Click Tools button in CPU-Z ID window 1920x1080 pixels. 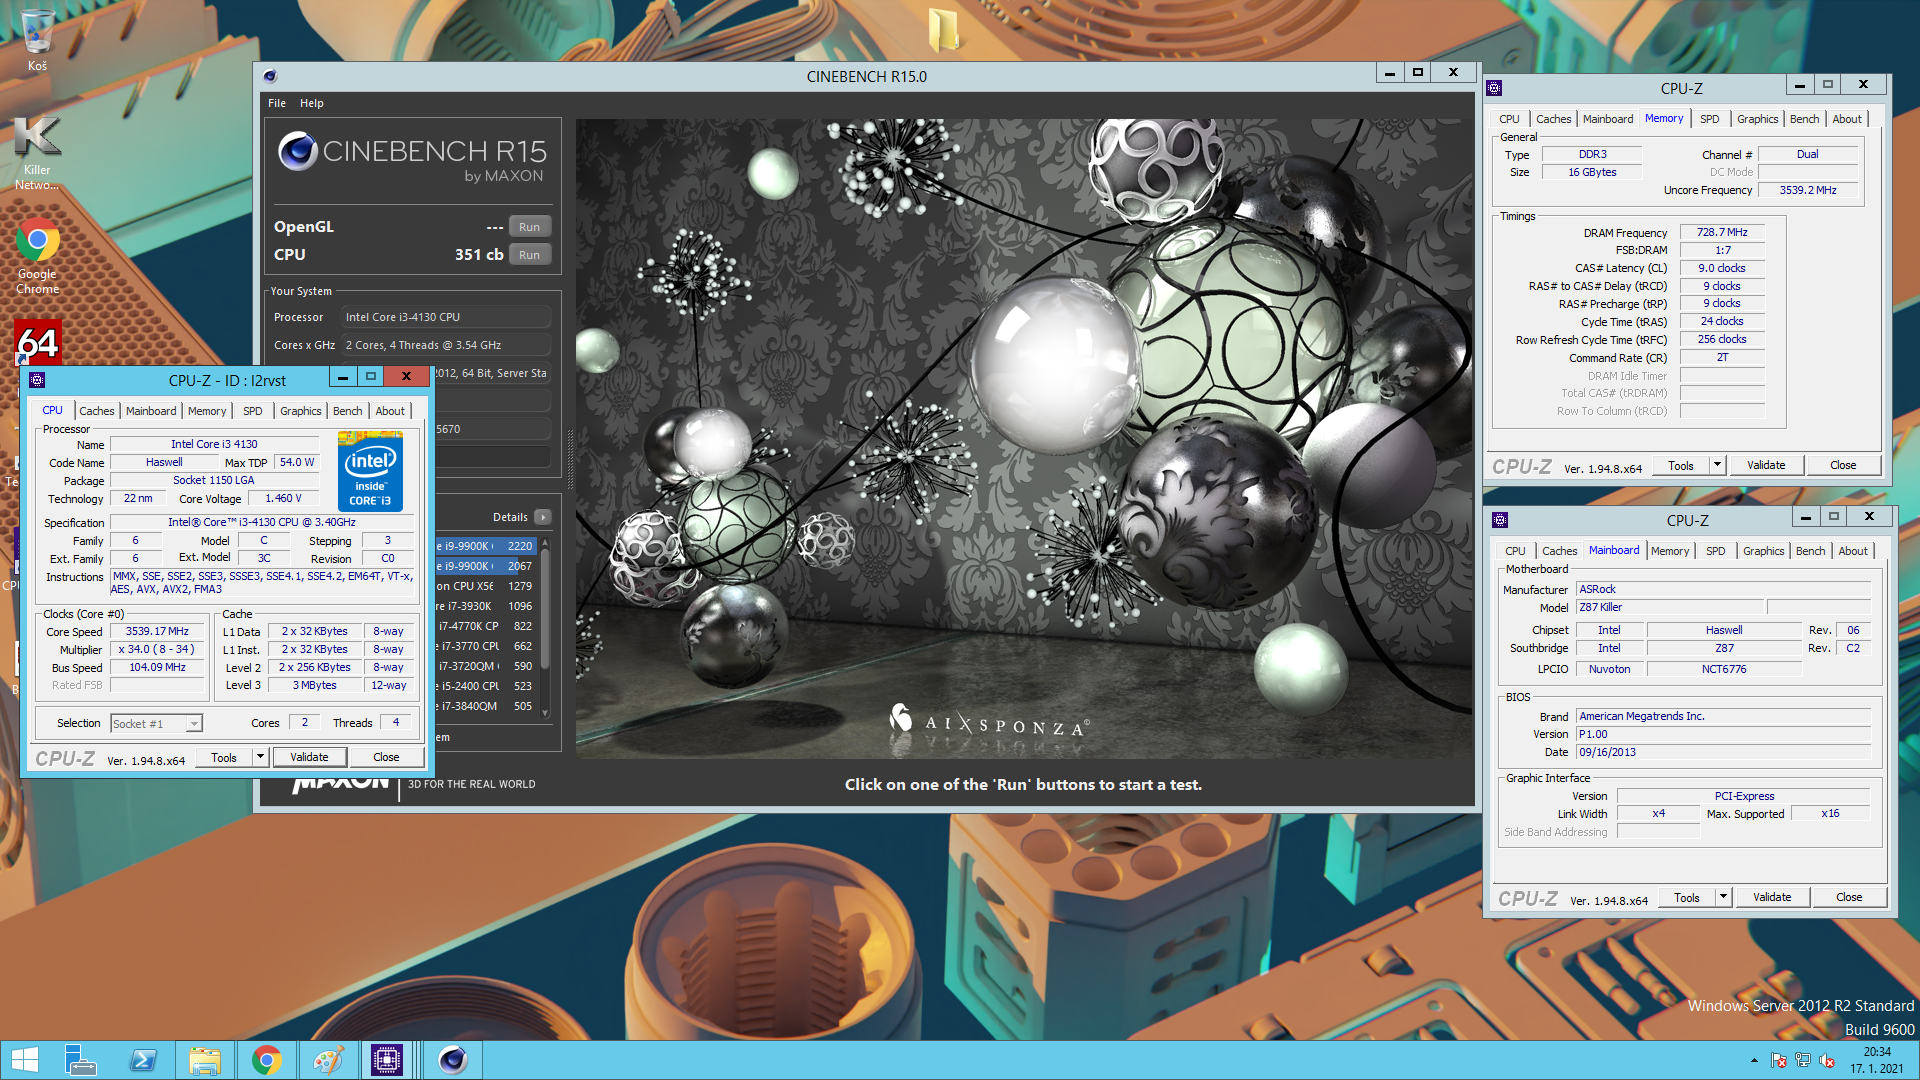point(224,757)
